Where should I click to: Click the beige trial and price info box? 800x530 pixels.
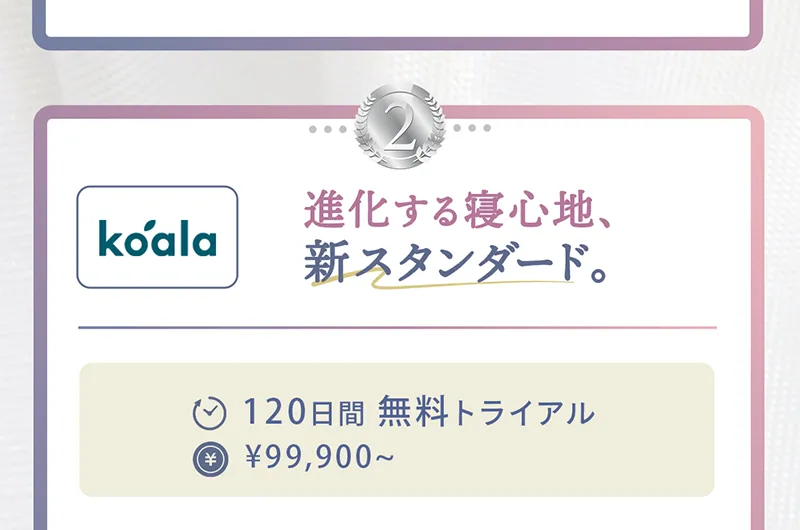tap(396, 430)
